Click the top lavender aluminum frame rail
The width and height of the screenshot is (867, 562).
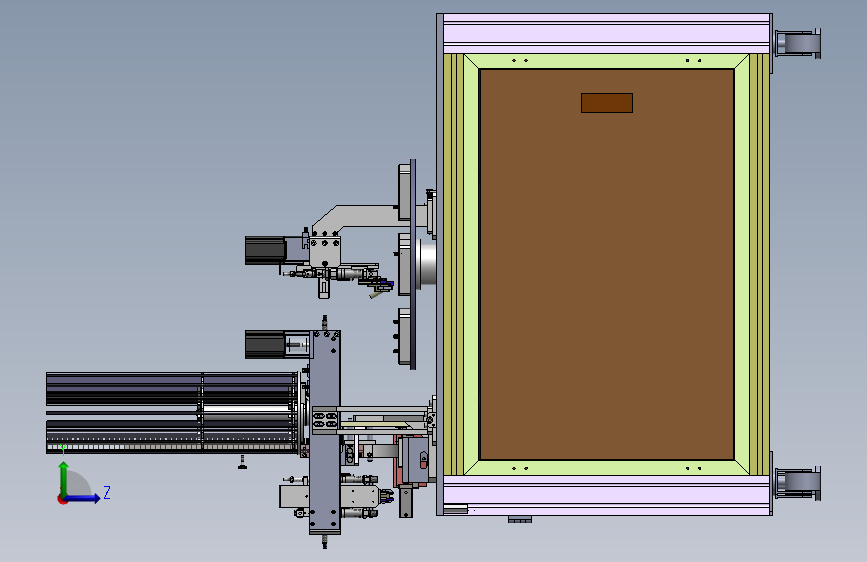click(x=607, y=33)
